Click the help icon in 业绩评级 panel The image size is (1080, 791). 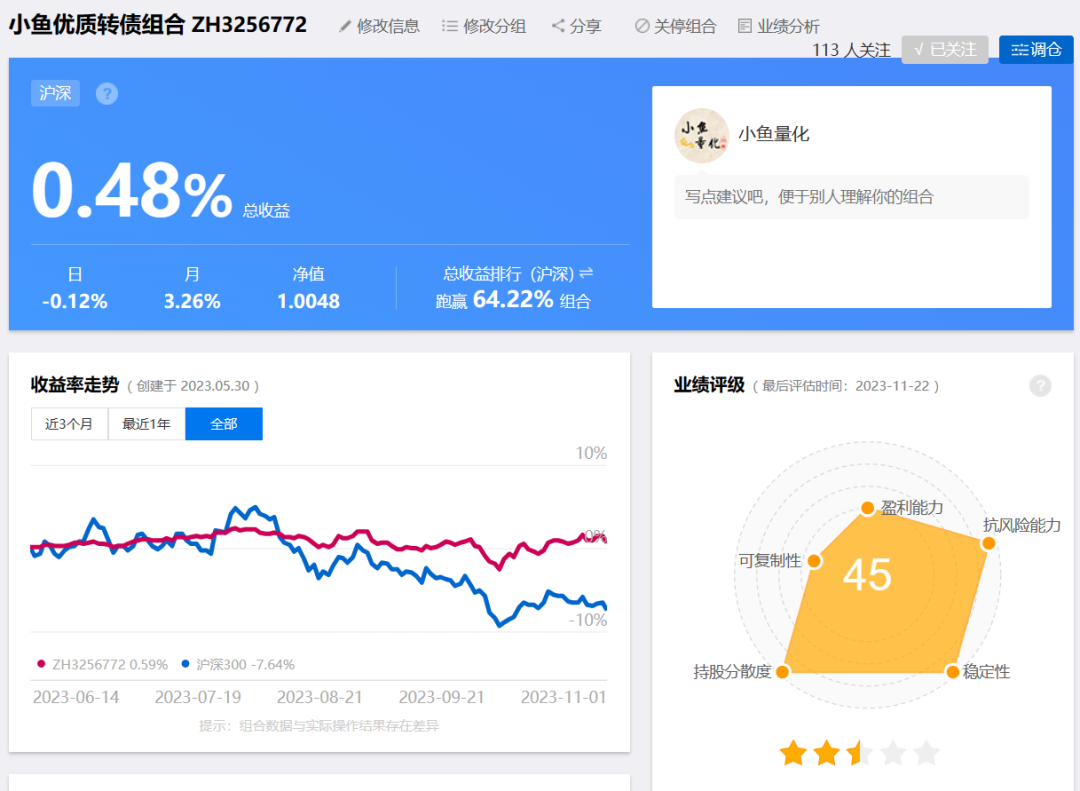[x=1040, y=386]
